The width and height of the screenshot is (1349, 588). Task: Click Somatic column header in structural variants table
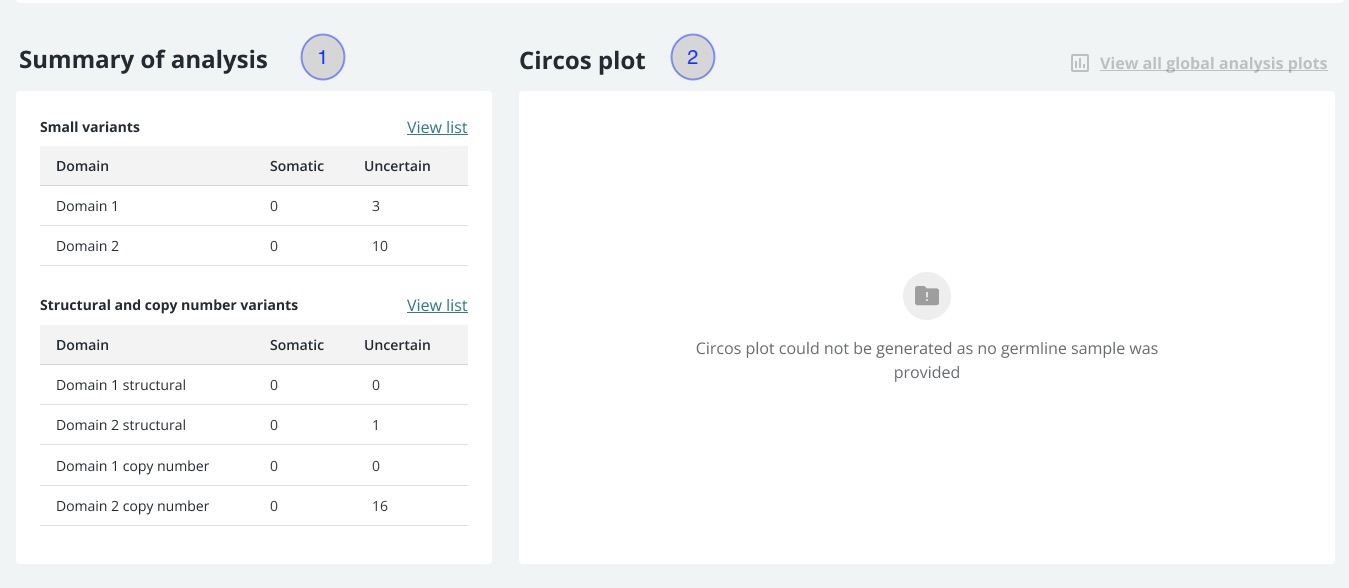[297, 345]
